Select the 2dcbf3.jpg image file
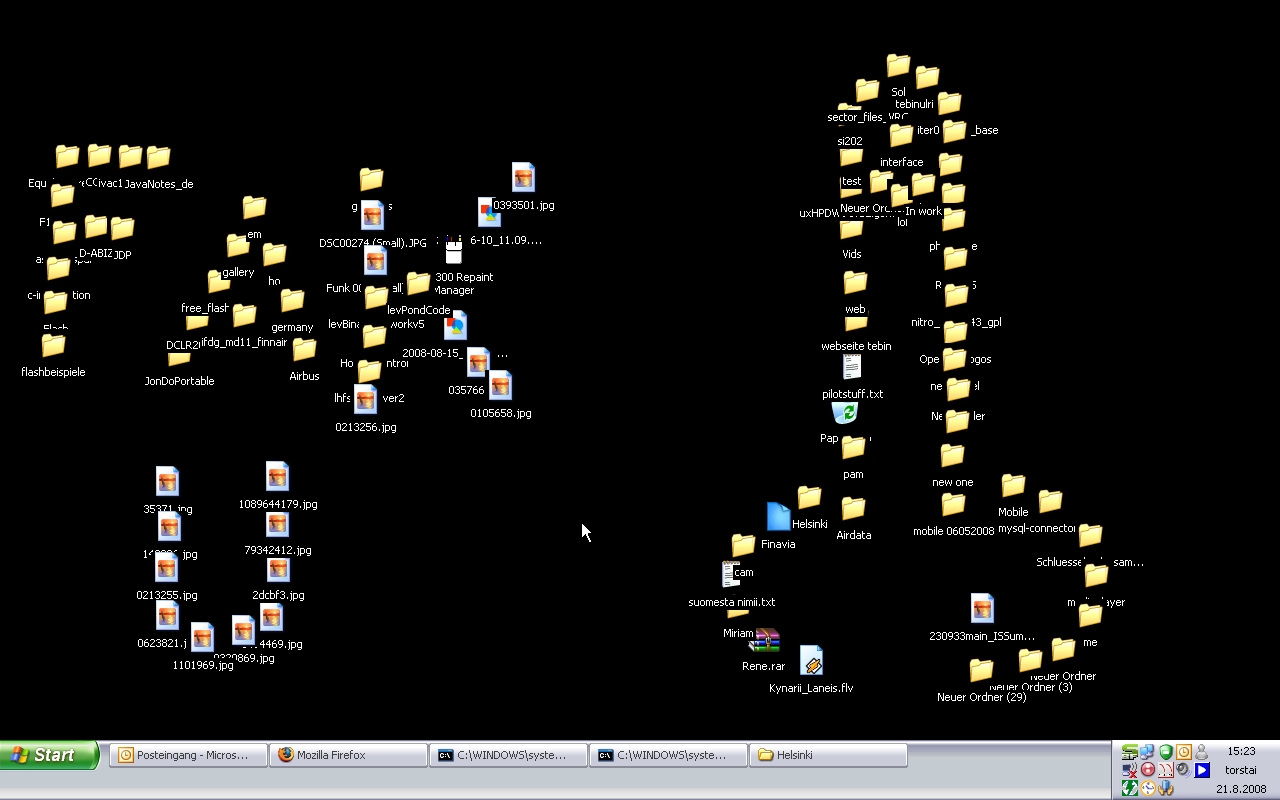The width and height of the screenshot is (1280, 800). (278, 569)
